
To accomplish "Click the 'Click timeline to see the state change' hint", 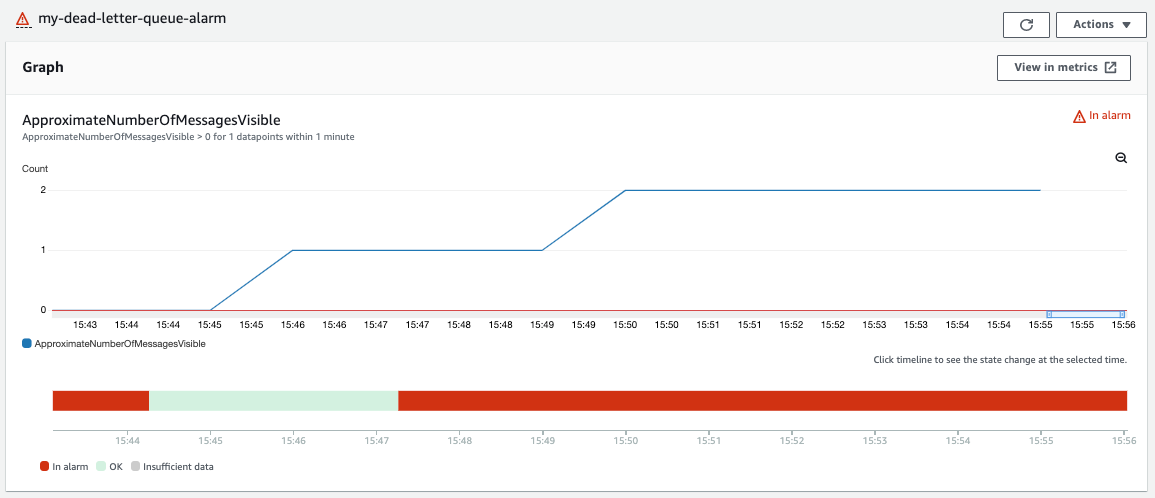I will [1000, 360].
